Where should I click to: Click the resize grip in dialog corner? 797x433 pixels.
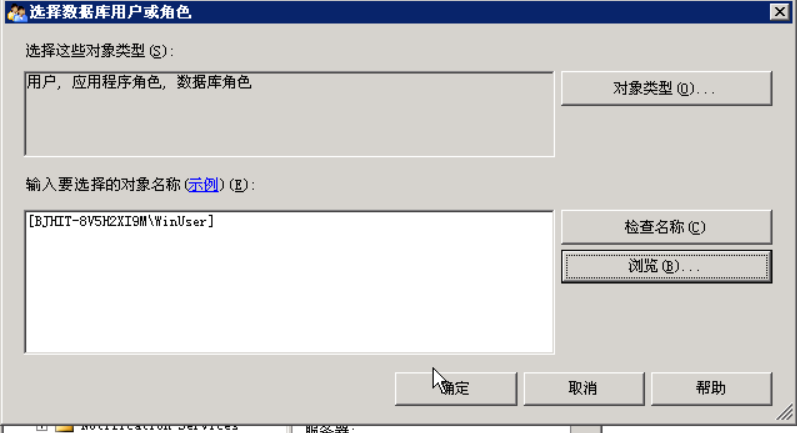(784, 412)
